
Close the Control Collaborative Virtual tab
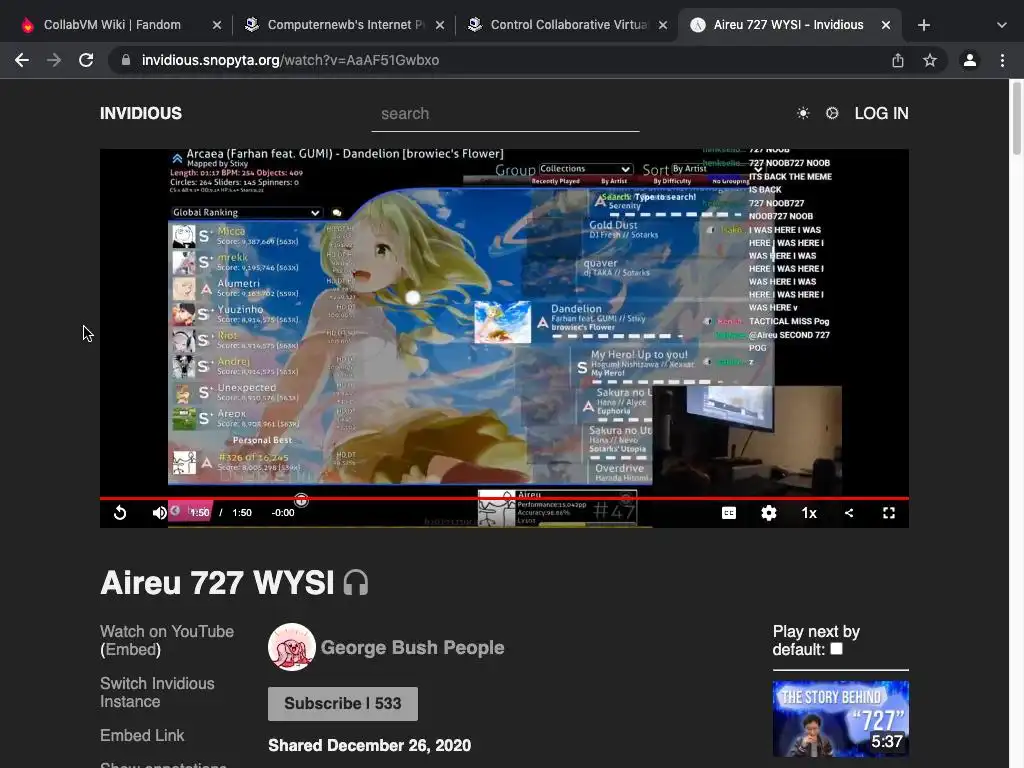(663, 25)
